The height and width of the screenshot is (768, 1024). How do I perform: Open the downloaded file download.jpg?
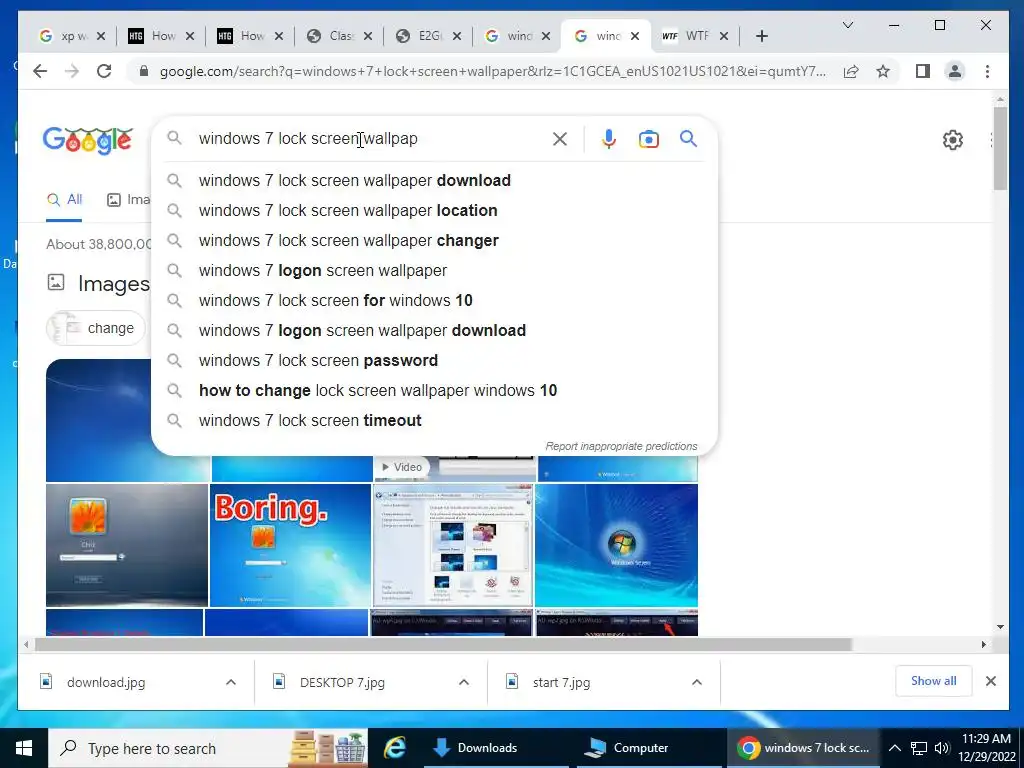point(106,682)
